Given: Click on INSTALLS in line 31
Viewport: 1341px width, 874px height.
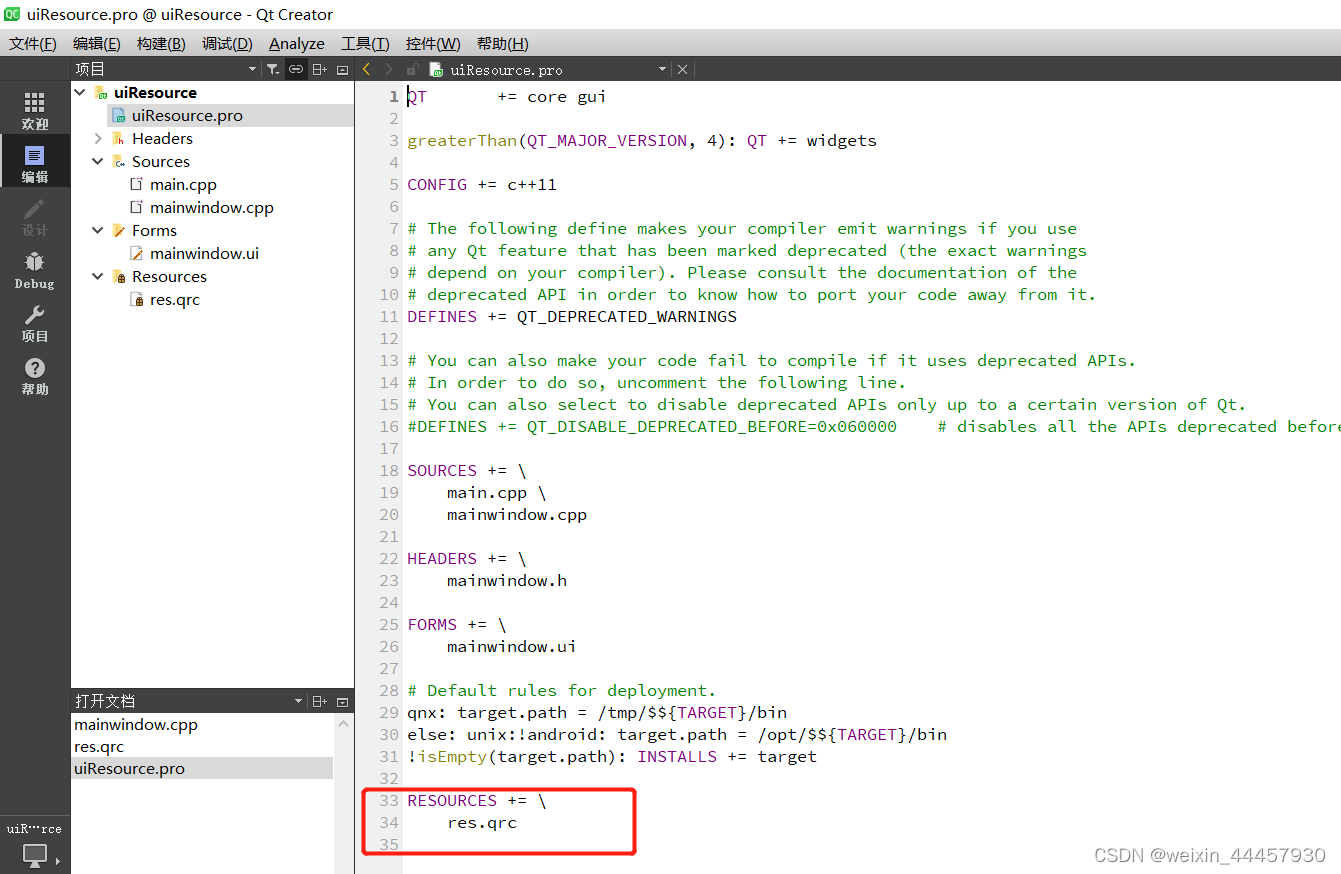Looking at the screenshot, I should coord(677,756).
